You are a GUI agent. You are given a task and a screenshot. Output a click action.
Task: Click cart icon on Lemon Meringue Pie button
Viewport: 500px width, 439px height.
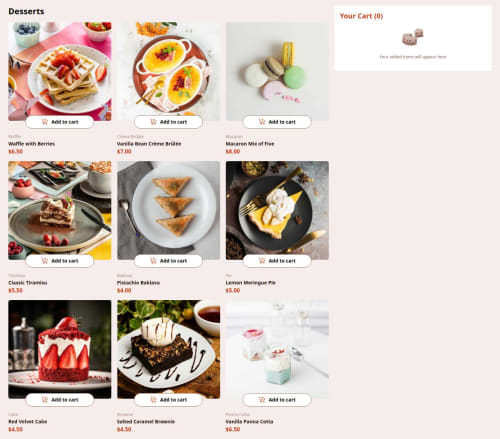coord(262,261)
